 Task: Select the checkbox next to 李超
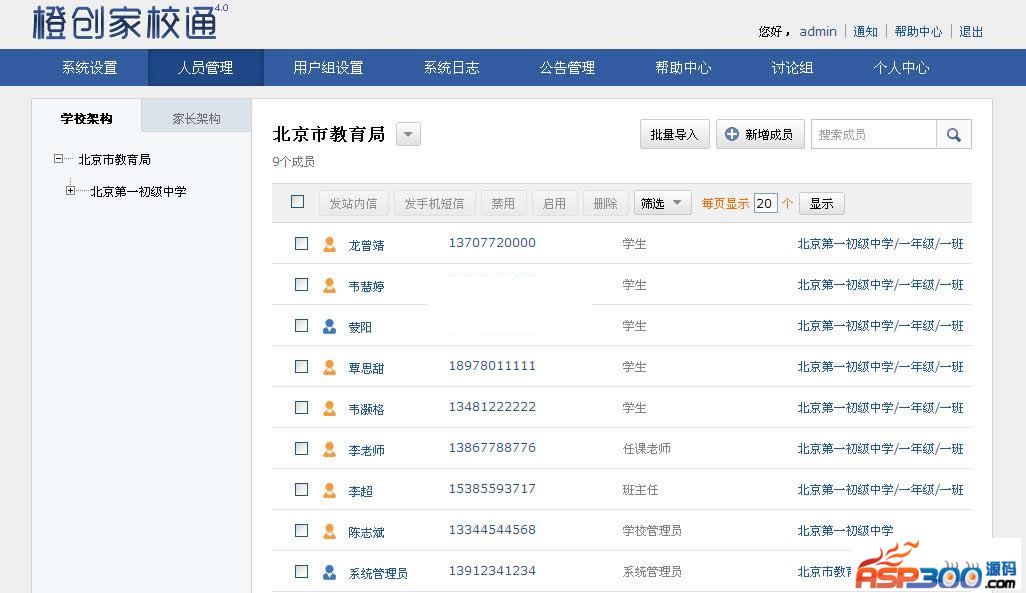(x=301, y=490)
